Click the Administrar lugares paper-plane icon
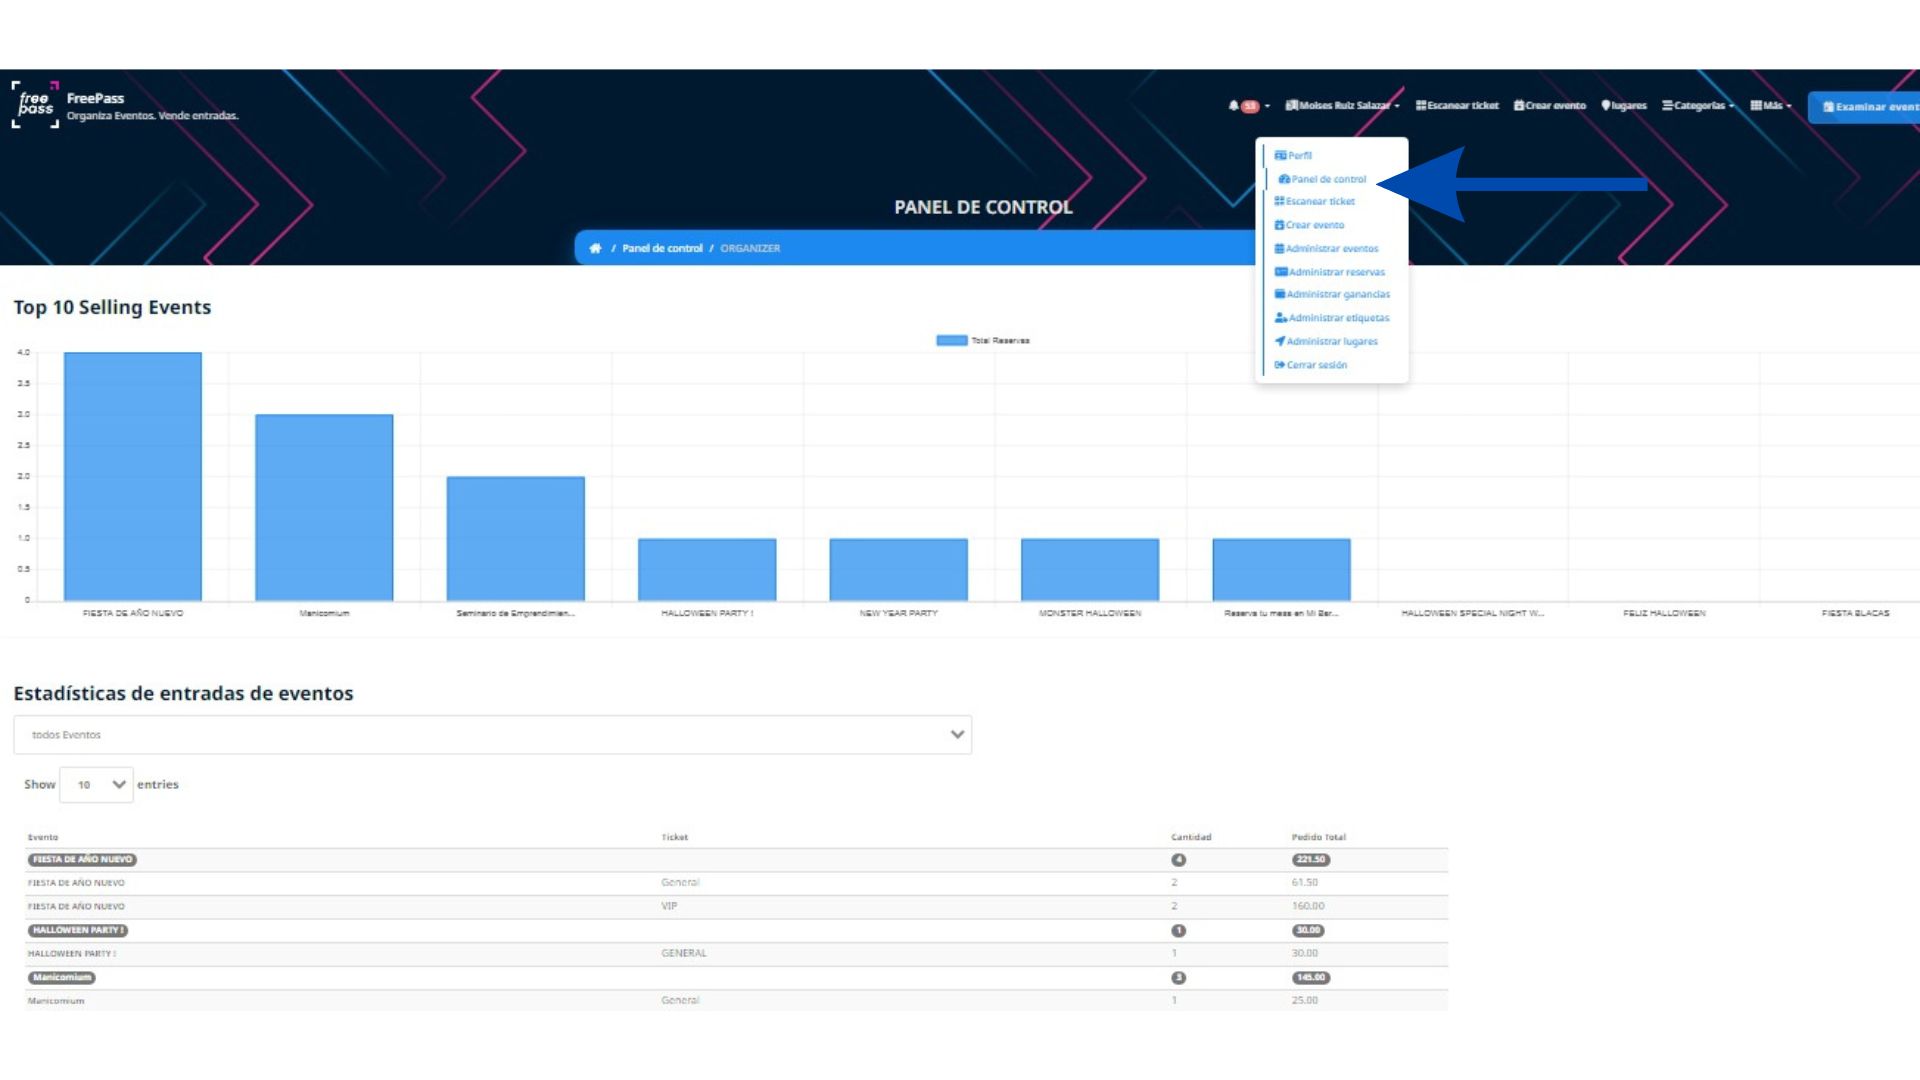The width and height of the screenshot is (1920, 1080). coord(1279,341)
